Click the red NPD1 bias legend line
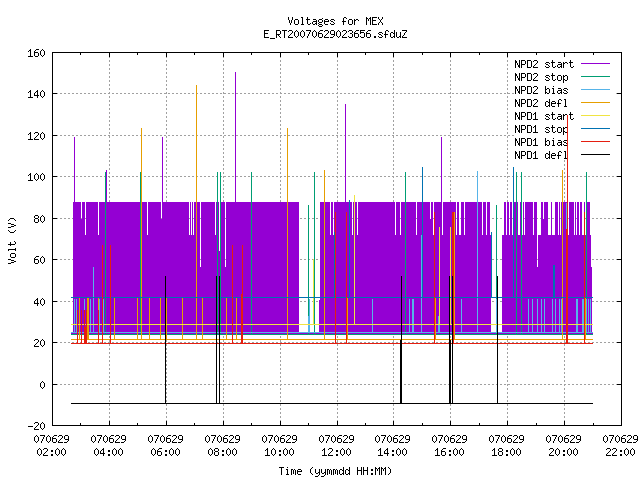 (595, 142)
